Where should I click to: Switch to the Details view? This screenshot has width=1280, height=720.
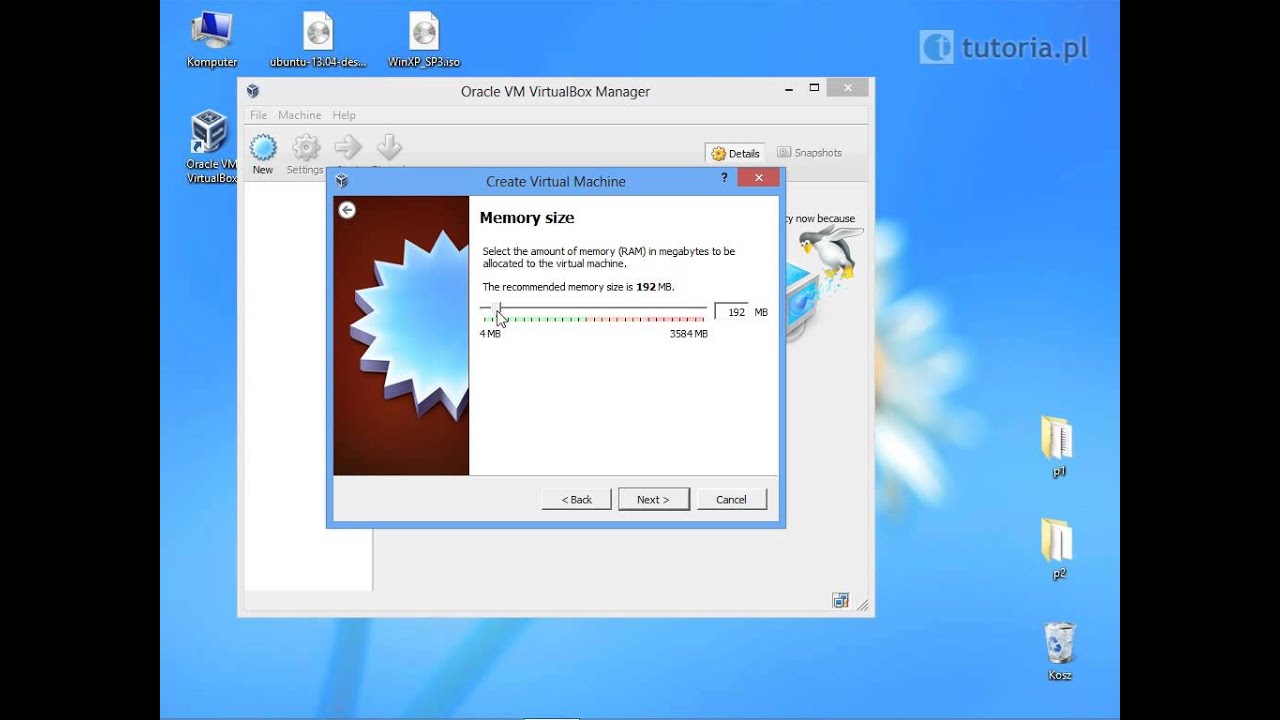pyautogui.click(x=735, y=153)
